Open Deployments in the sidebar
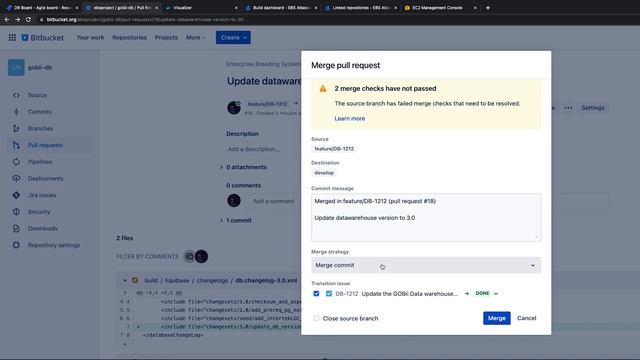640x360 pixels. click(x=45, y=178)
